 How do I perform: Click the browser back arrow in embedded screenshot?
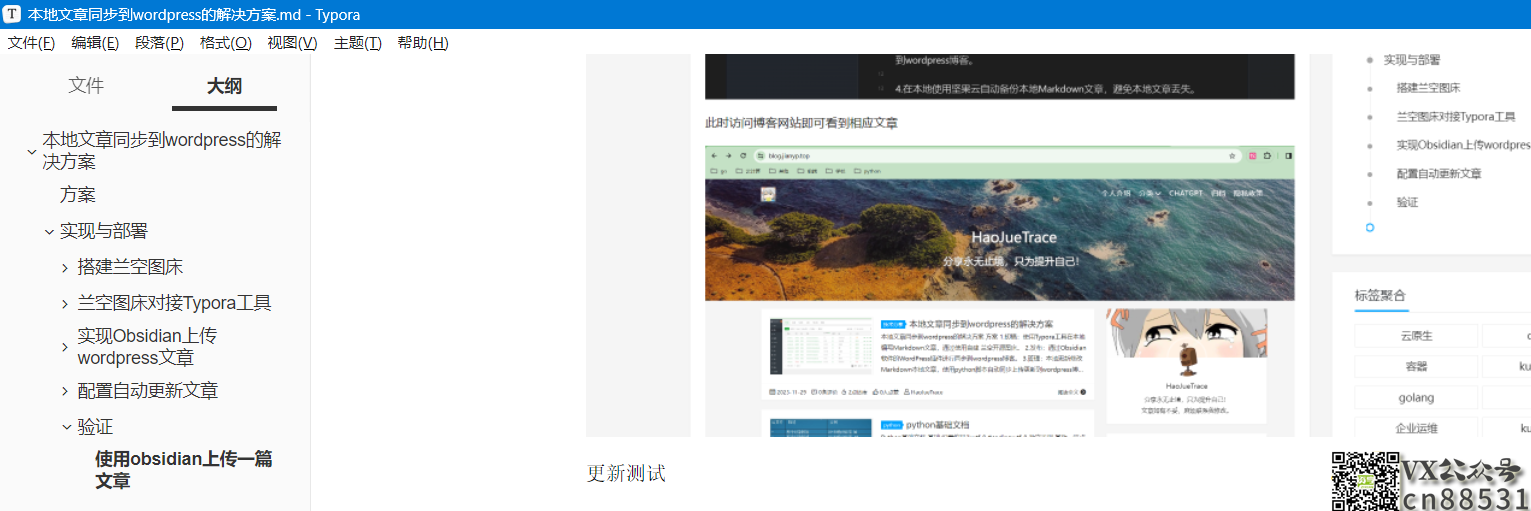pos(712,156)
